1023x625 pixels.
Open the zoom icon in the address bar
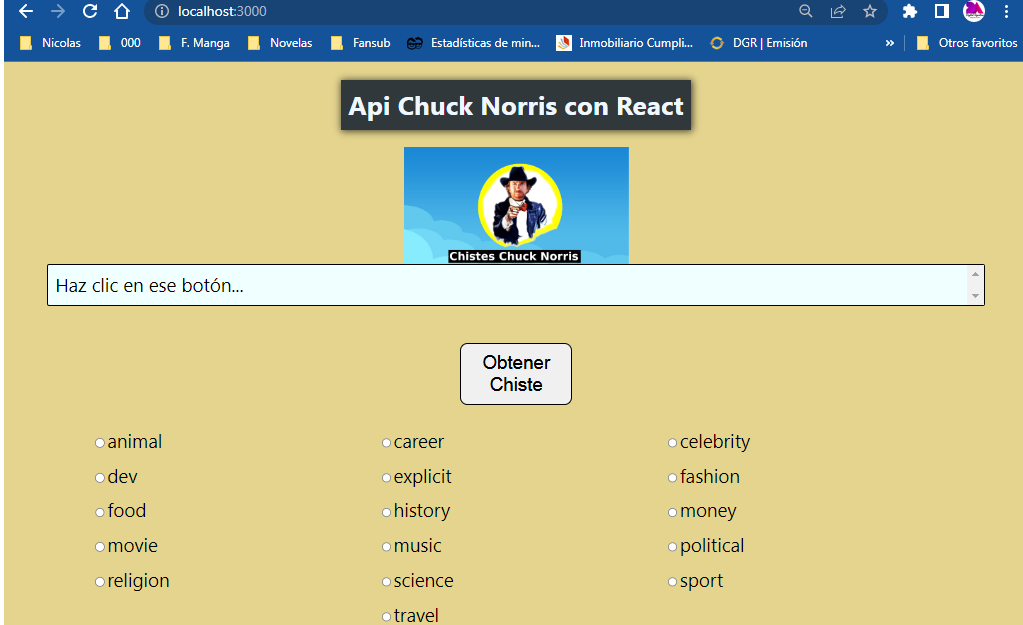pyautogui.click(x=806, y=12)
